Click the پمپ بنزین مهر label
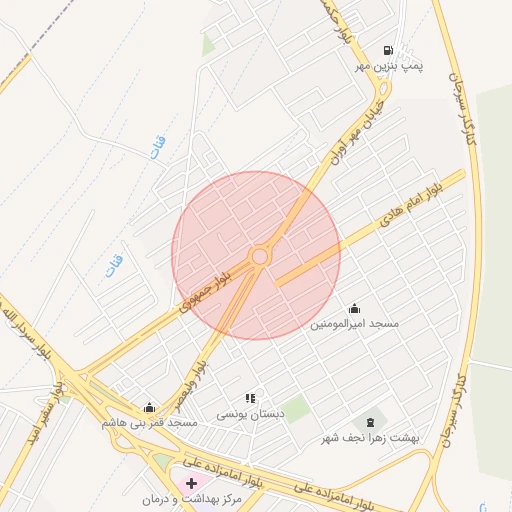512x512 pixels. 389,66
